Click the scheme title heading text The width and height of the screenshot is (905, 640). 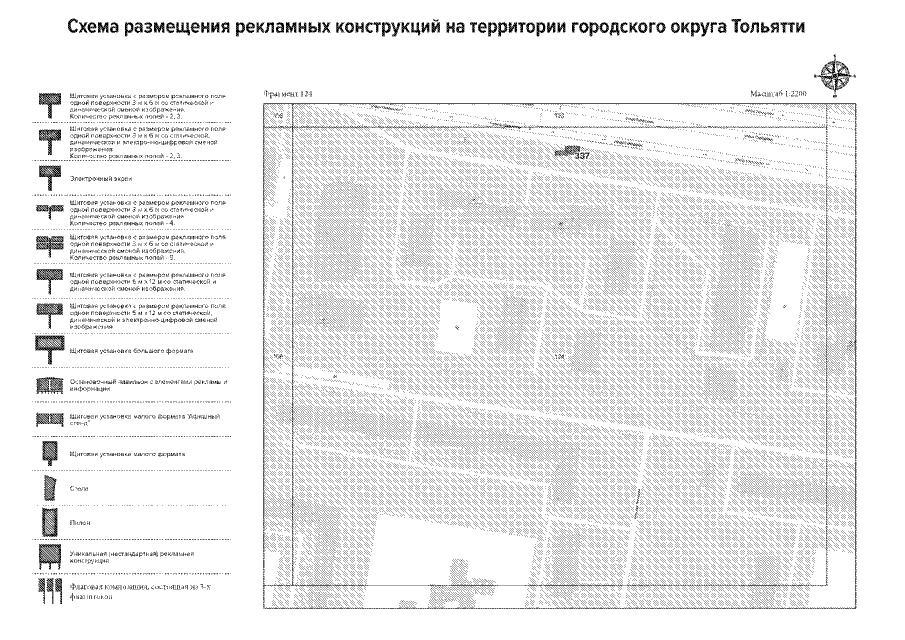click(x=452, y=28)
